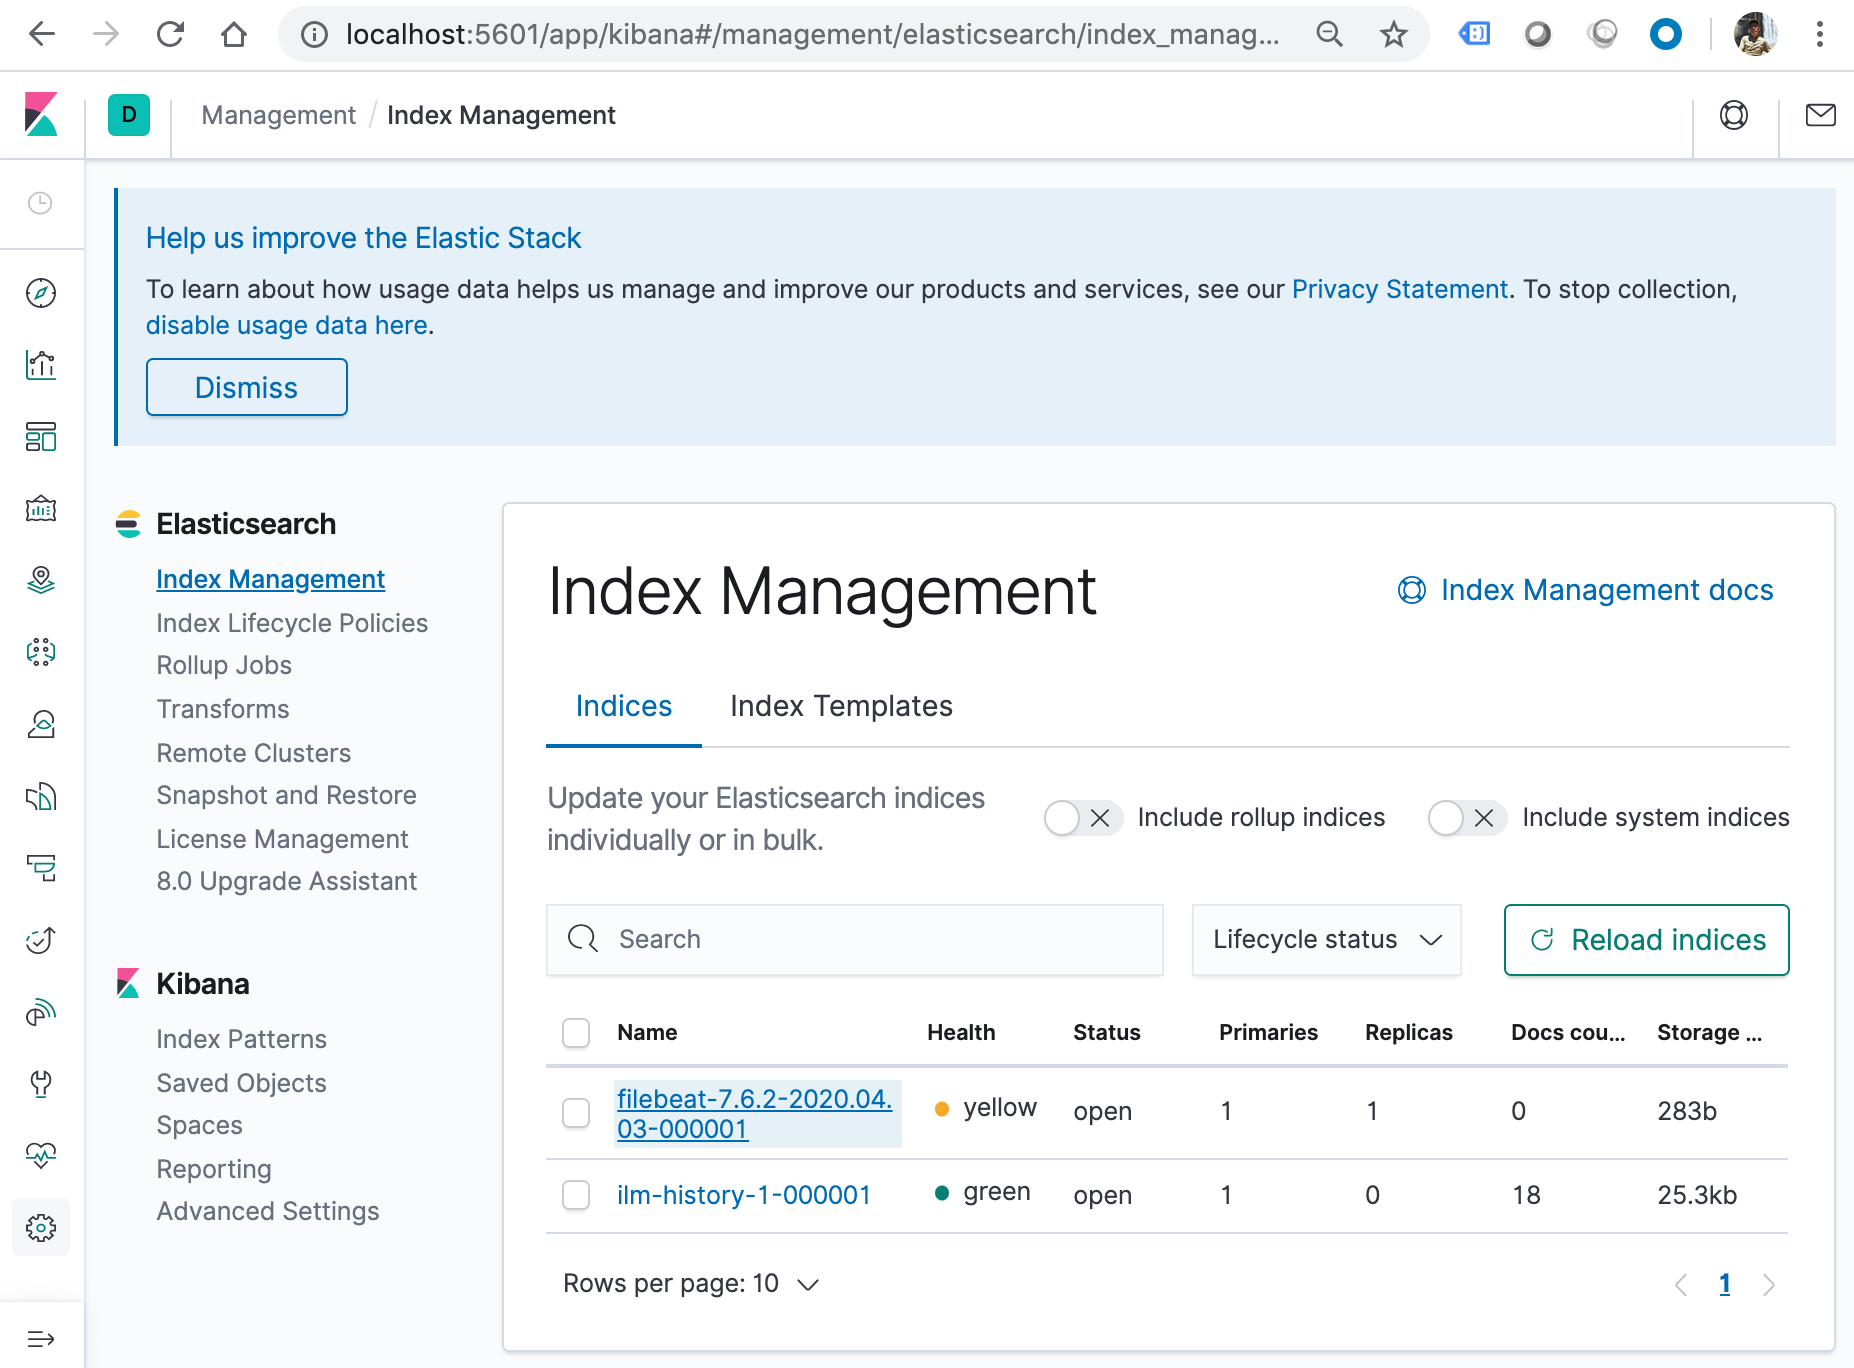The image size is (1854, 1368).
Task: Open Metrics icon in sidebar
Action: (41, 724)
